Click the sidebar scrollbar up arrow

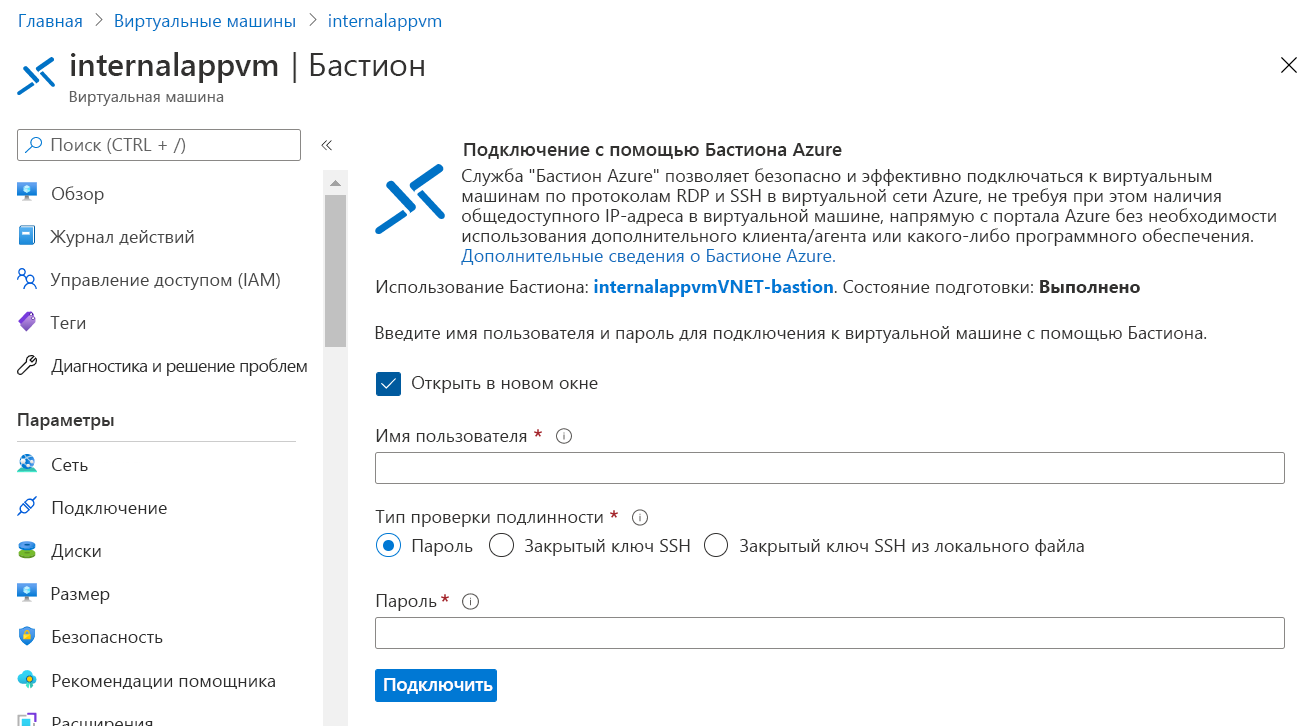335,183
